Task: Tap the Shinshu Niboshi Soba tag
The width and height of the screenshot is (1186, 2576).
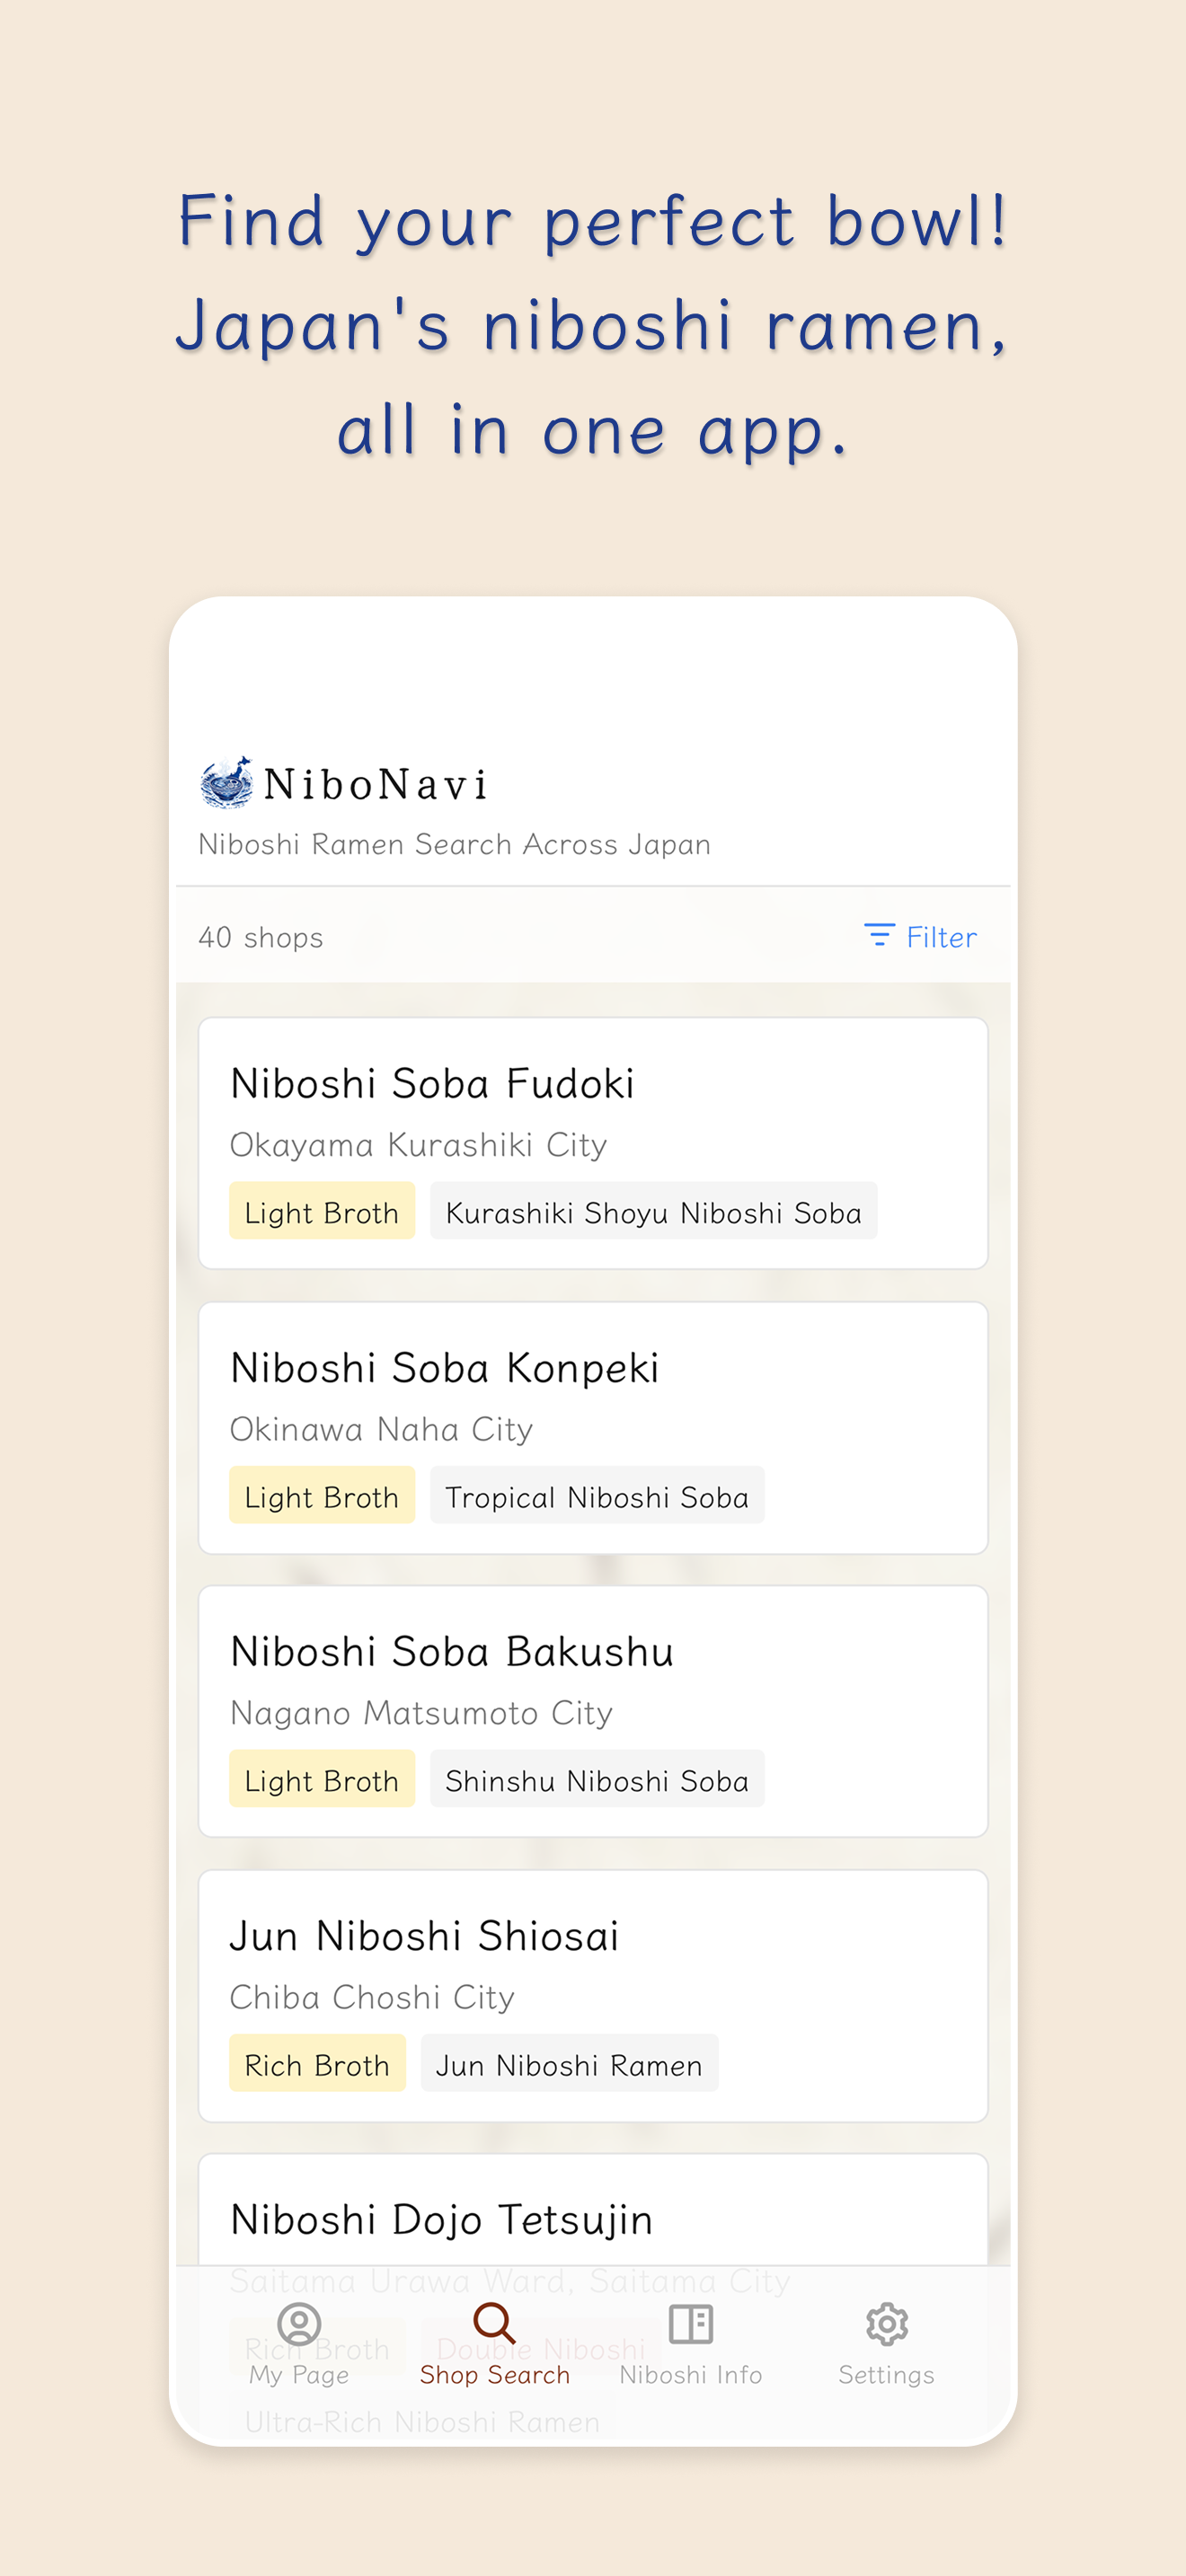Action: coord(597,1779)
